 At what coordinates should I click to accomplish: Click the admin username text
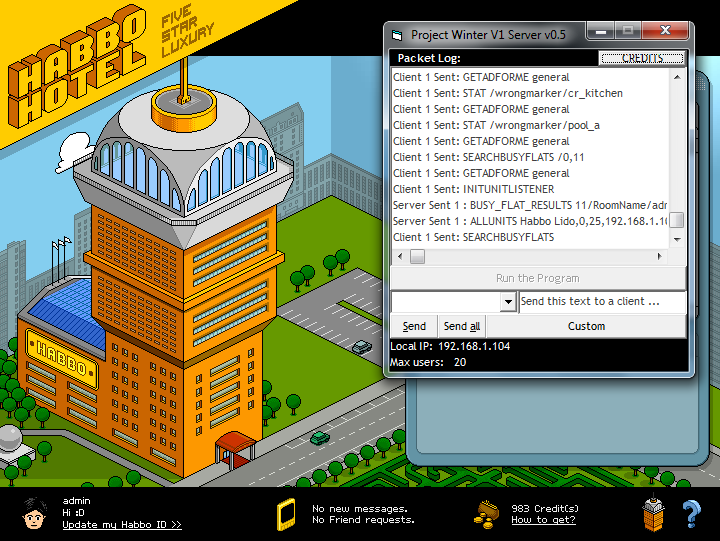[x=76, y=501]
